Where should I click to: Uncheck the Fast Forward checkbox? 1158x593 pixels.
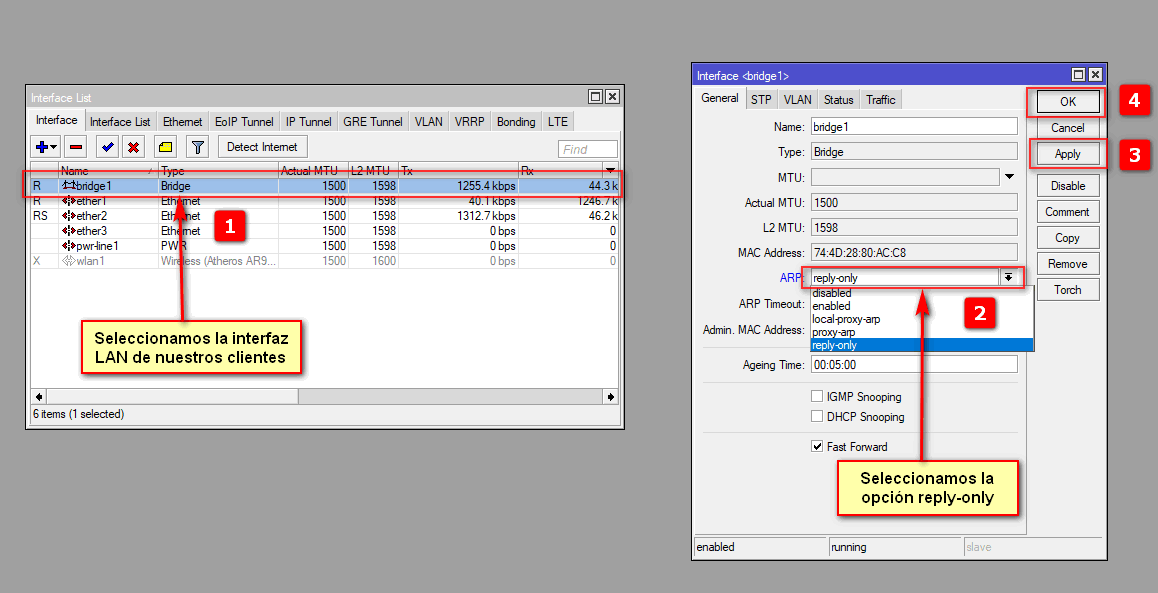point(817,447)
